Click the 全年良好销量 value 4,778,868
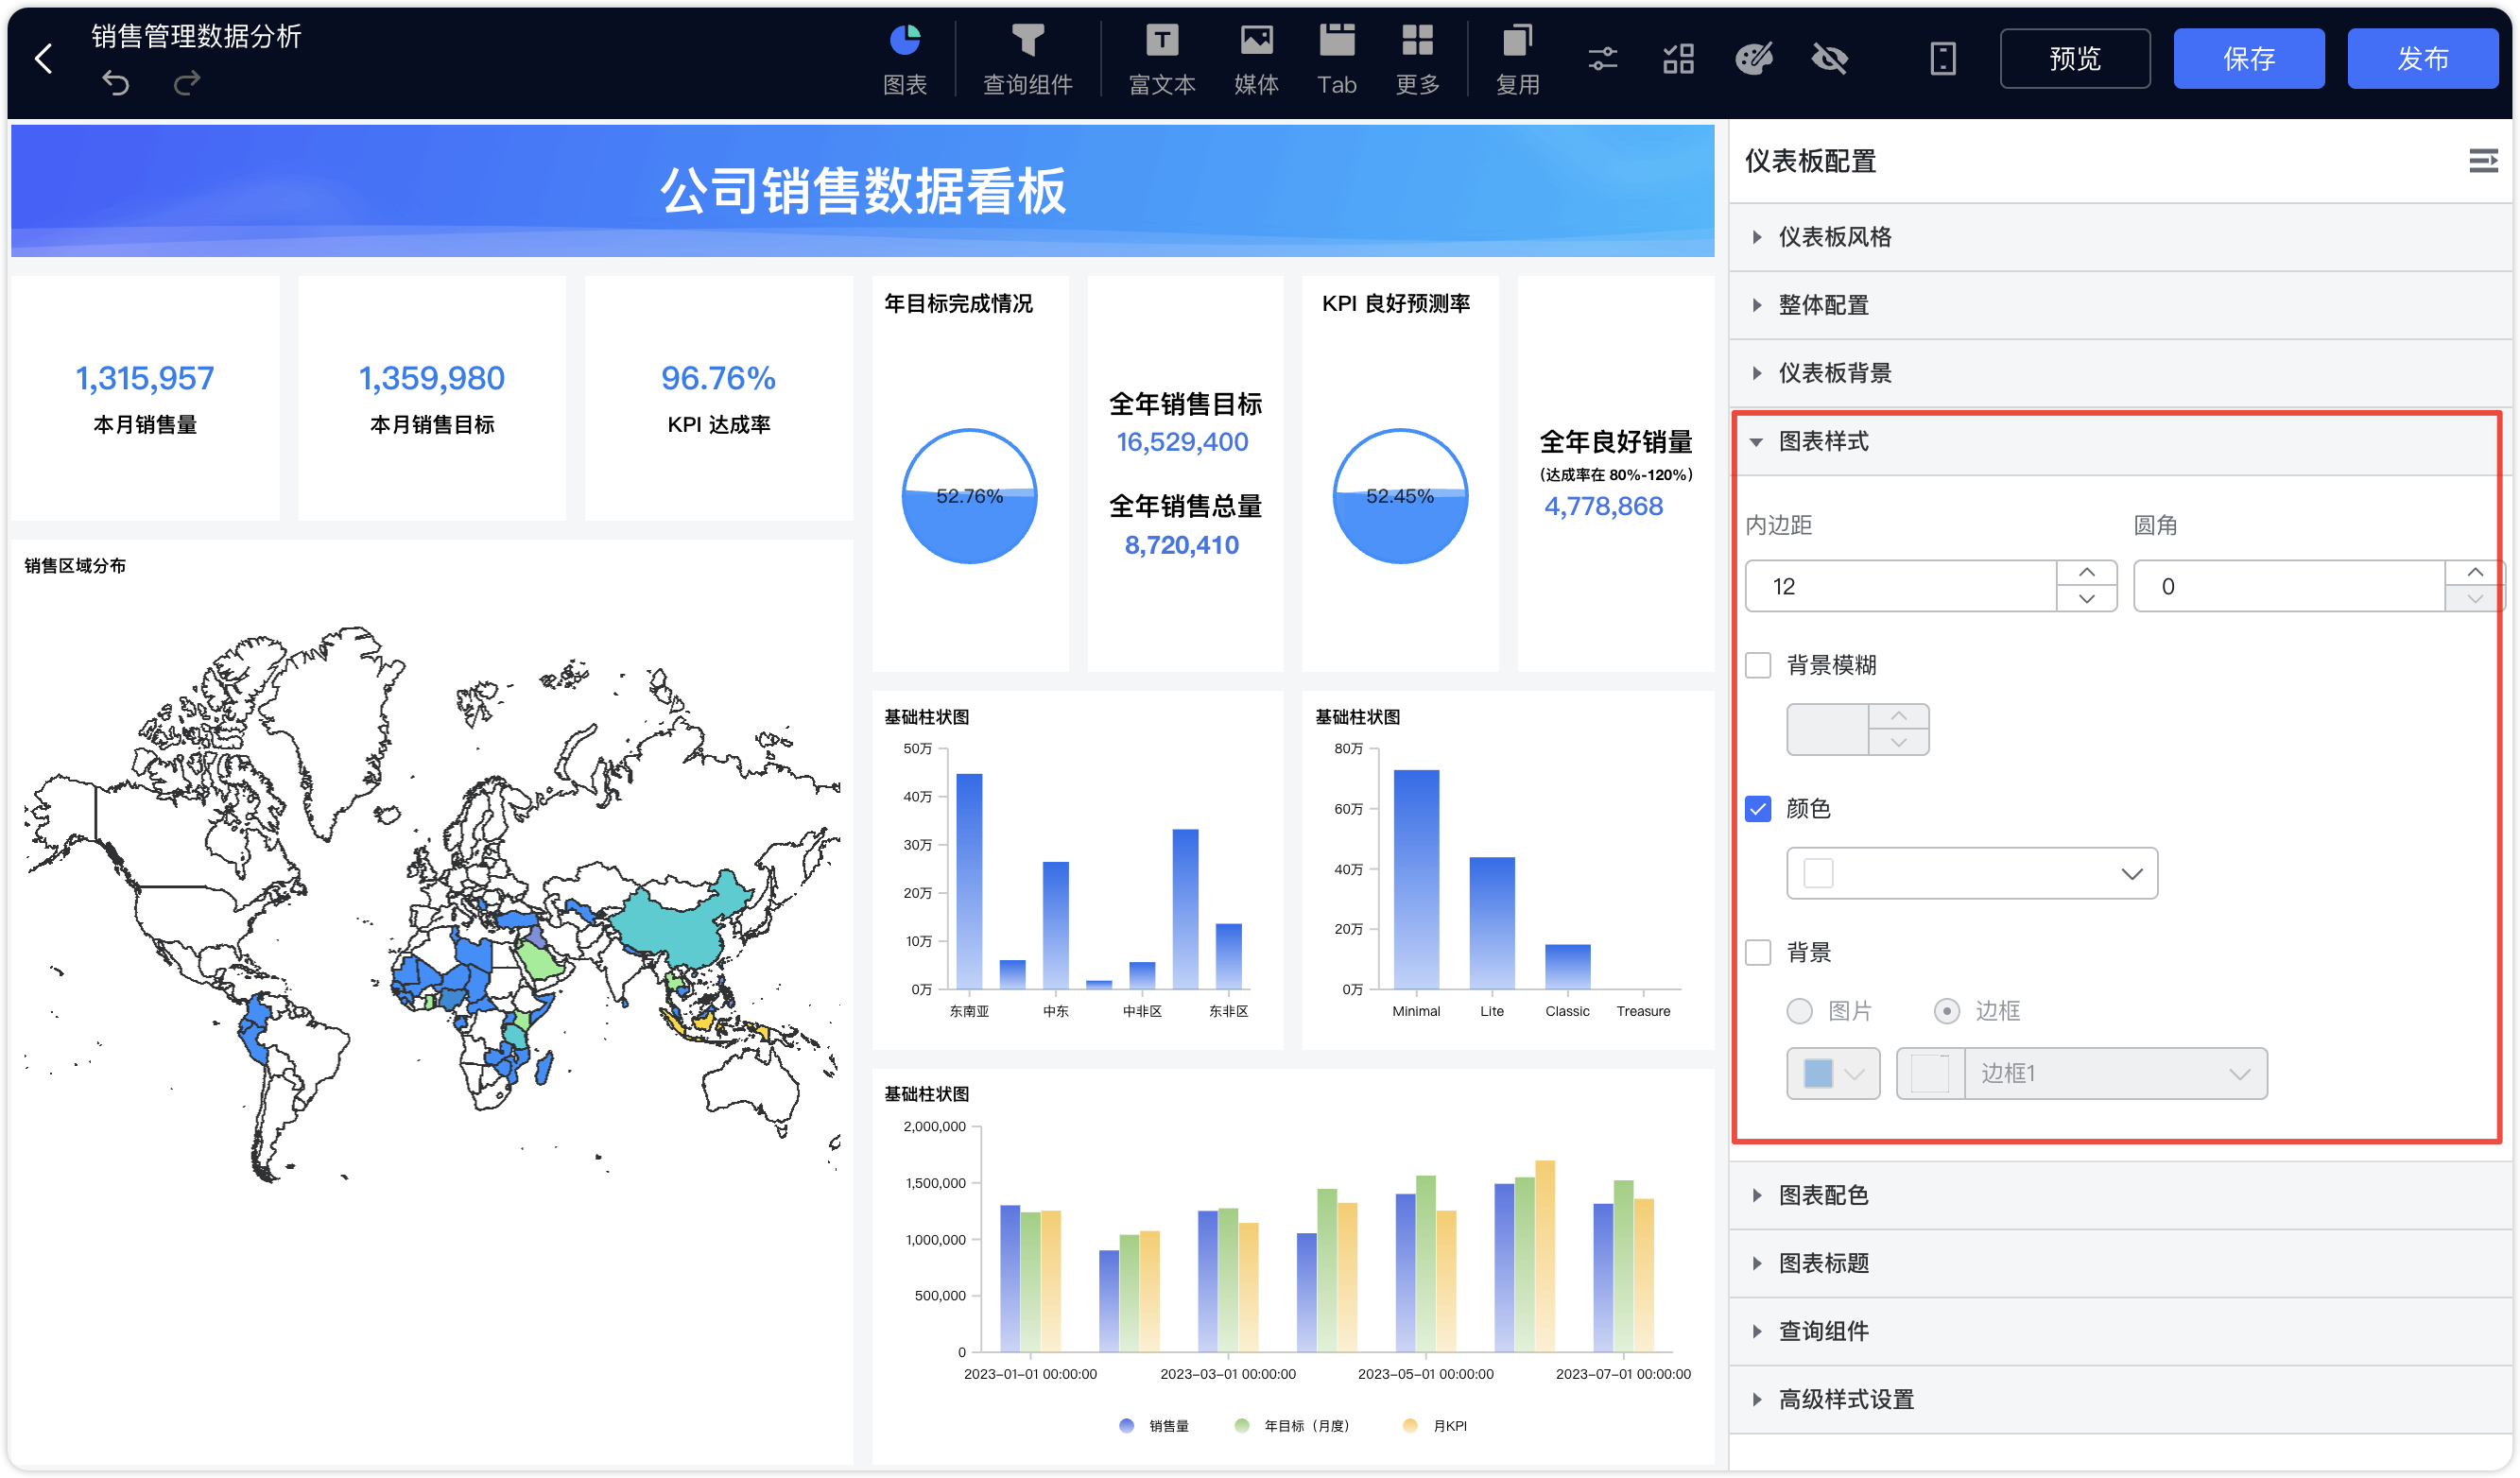The width and height of the screenshot is (2520, 1478). [1604, 507]
